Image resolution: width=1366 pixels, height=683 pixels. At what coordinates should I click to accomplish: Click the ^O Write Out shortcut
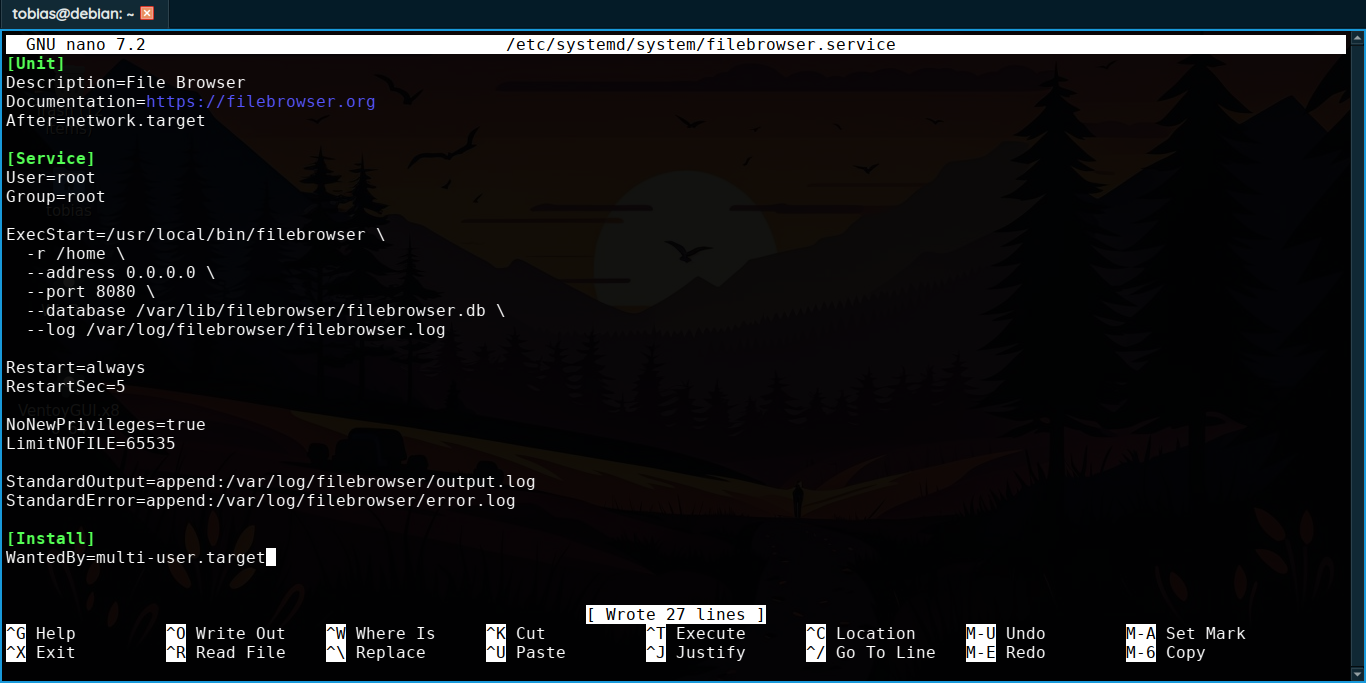coord(226,634)
